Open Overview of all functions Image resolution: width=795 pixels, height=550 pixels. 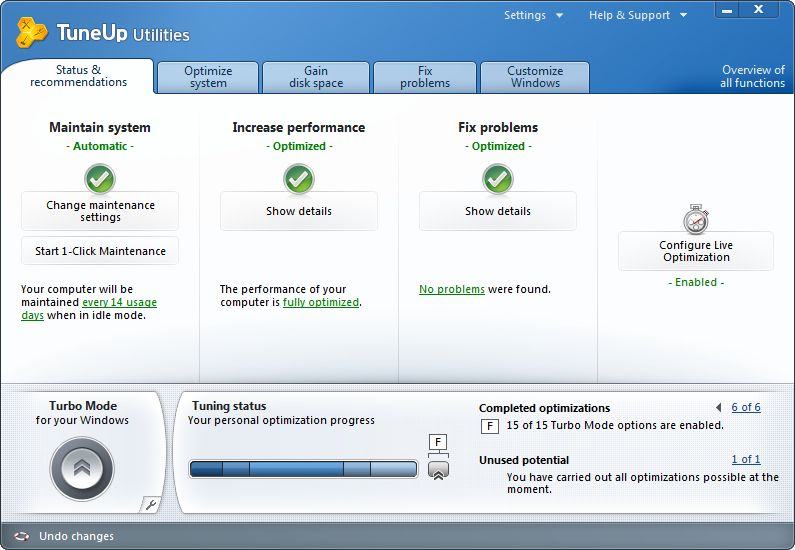click(752, 76)
